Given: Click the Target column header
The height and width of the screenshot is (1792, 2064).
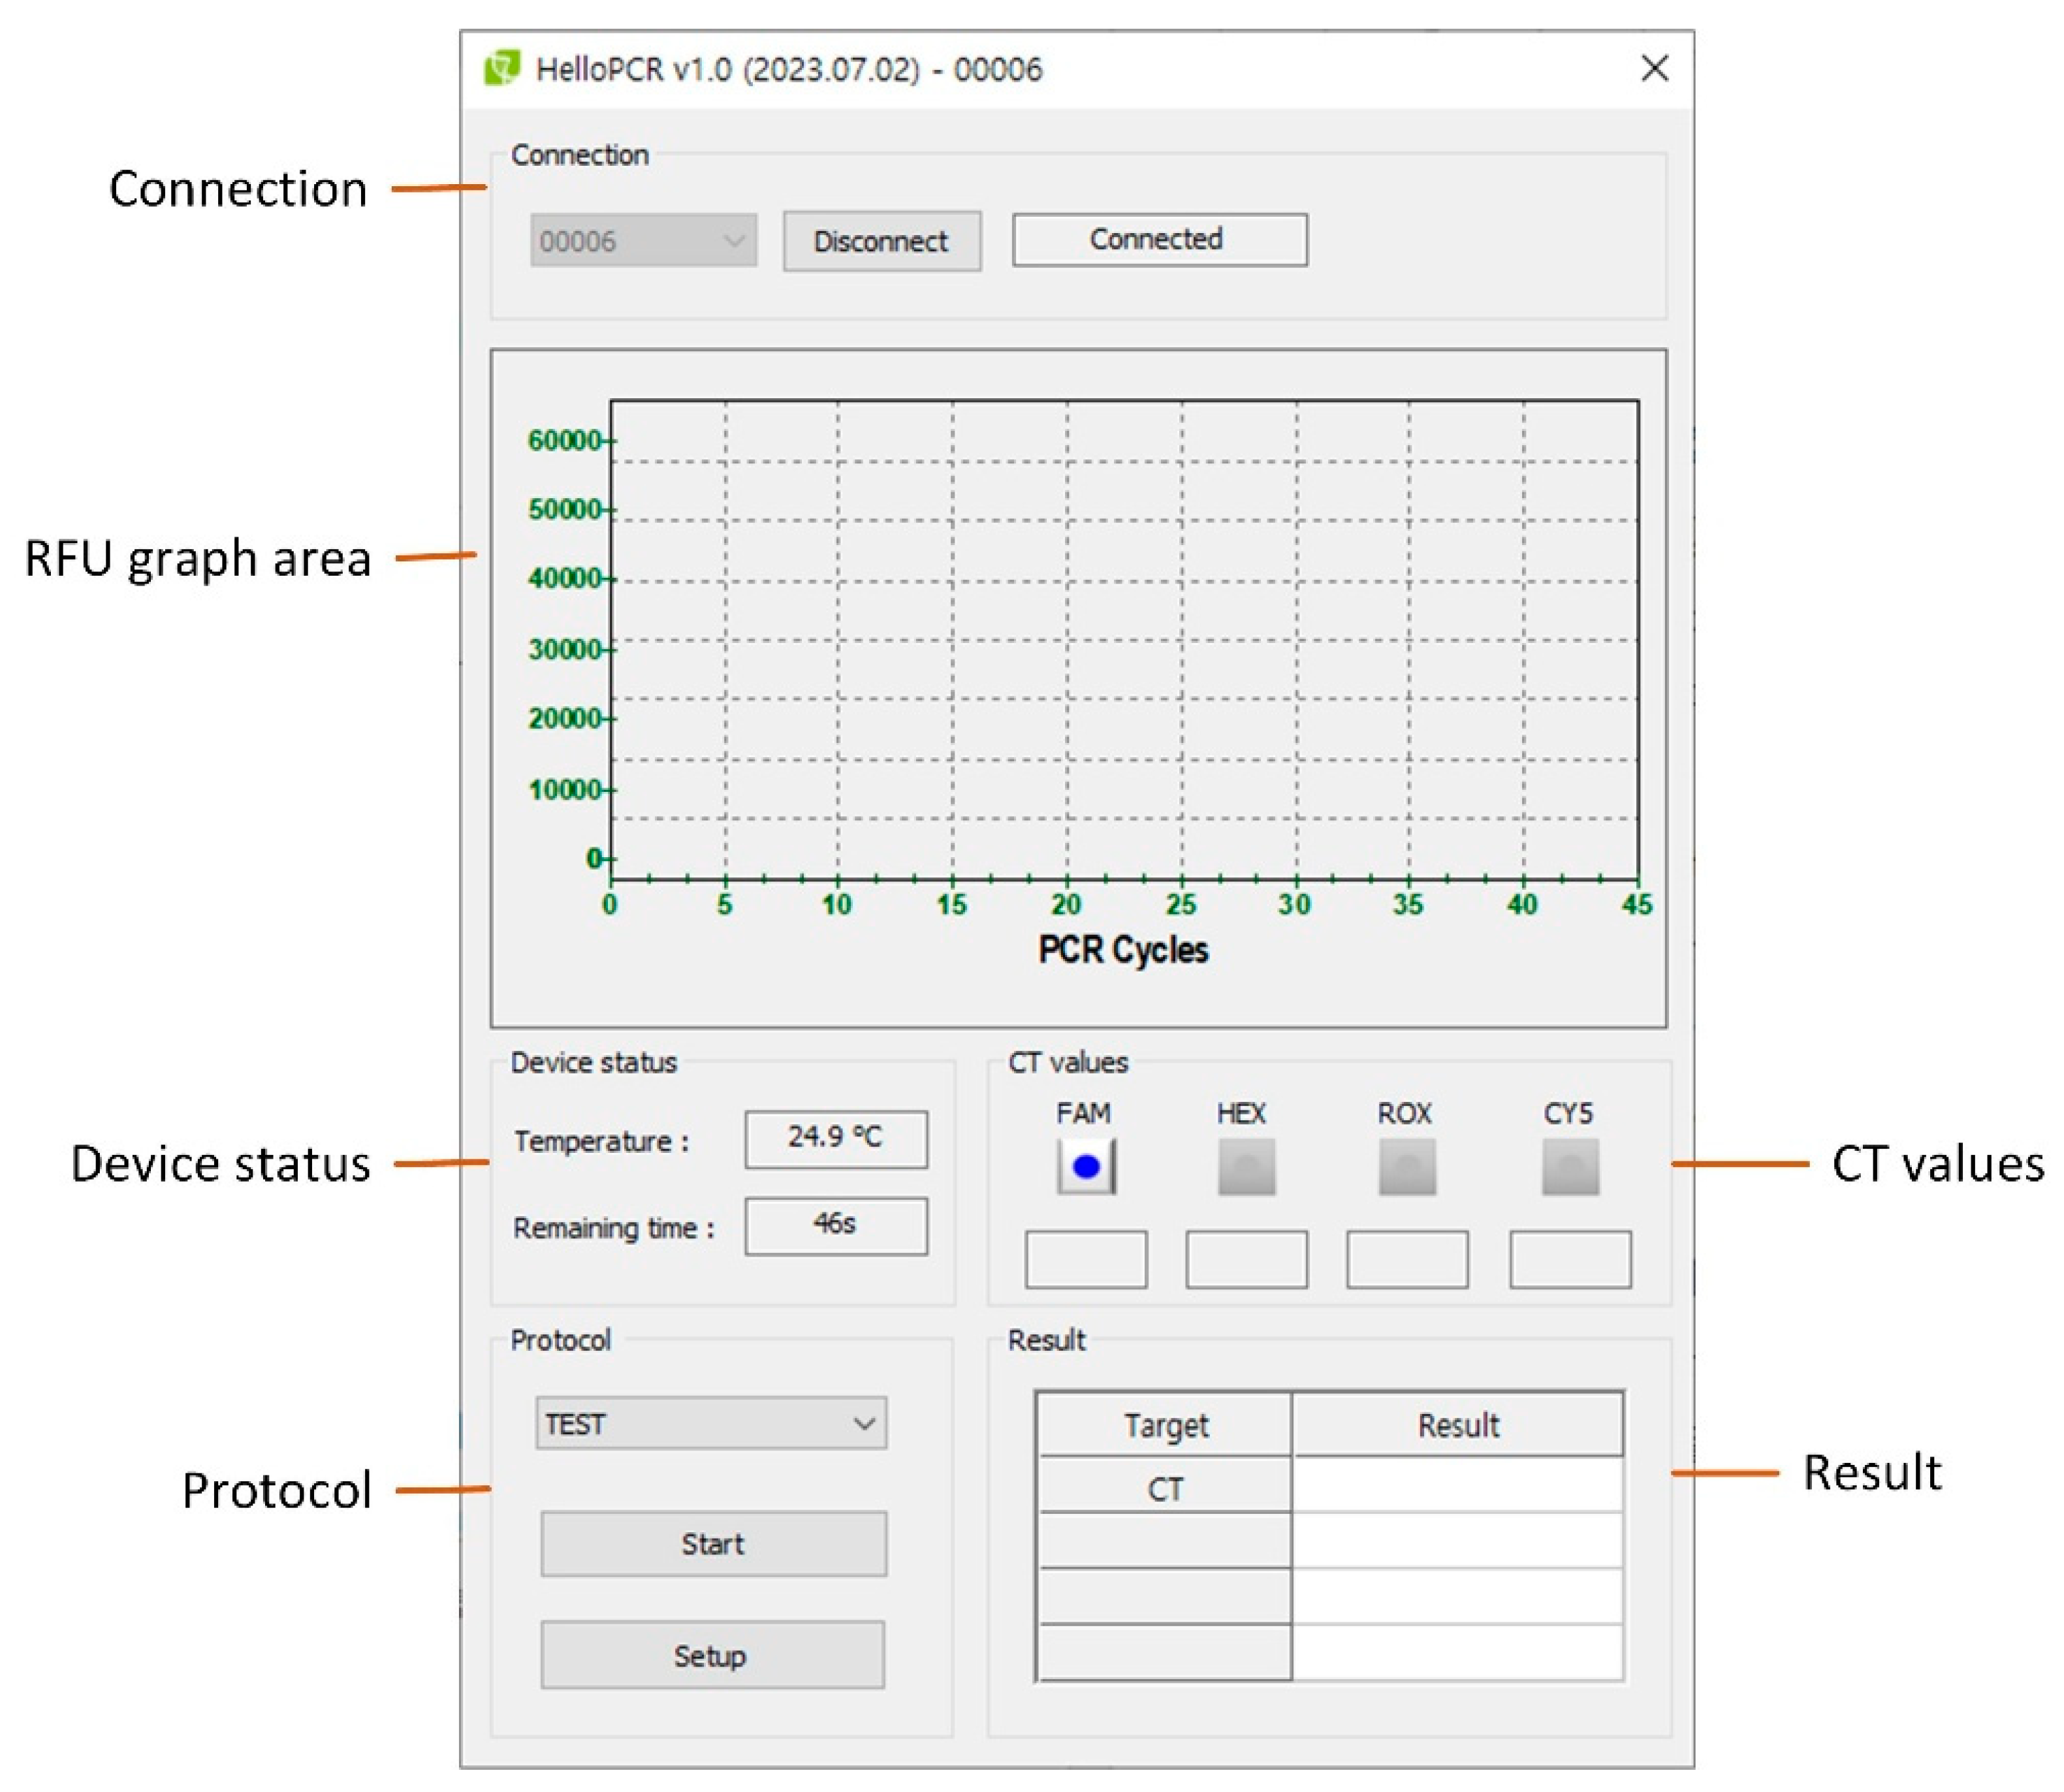Looking at the screenshot, I should tap(1165, 1425).
